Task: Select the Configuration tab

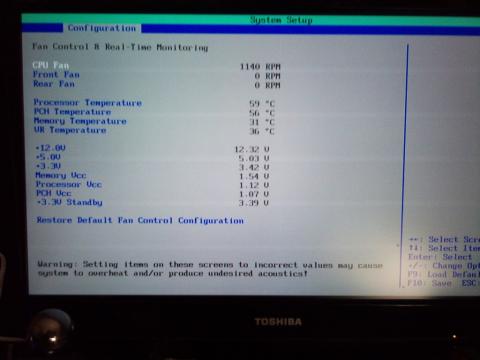Action: tap(102, 28)
